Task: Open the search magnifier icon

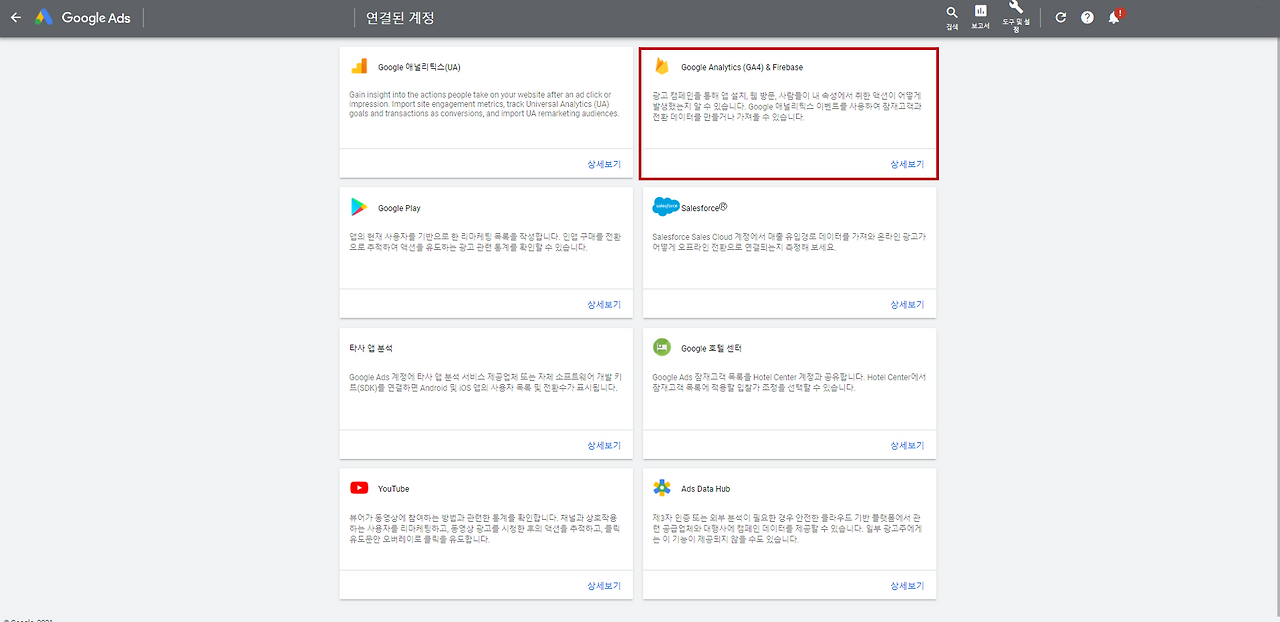Action: [x=952, y=13]
